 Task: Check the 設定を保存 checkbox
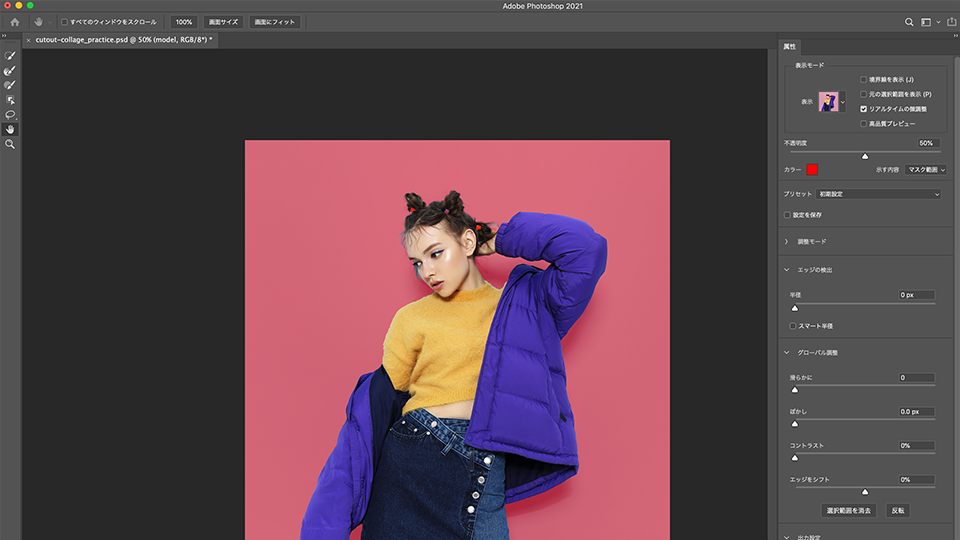787,215
